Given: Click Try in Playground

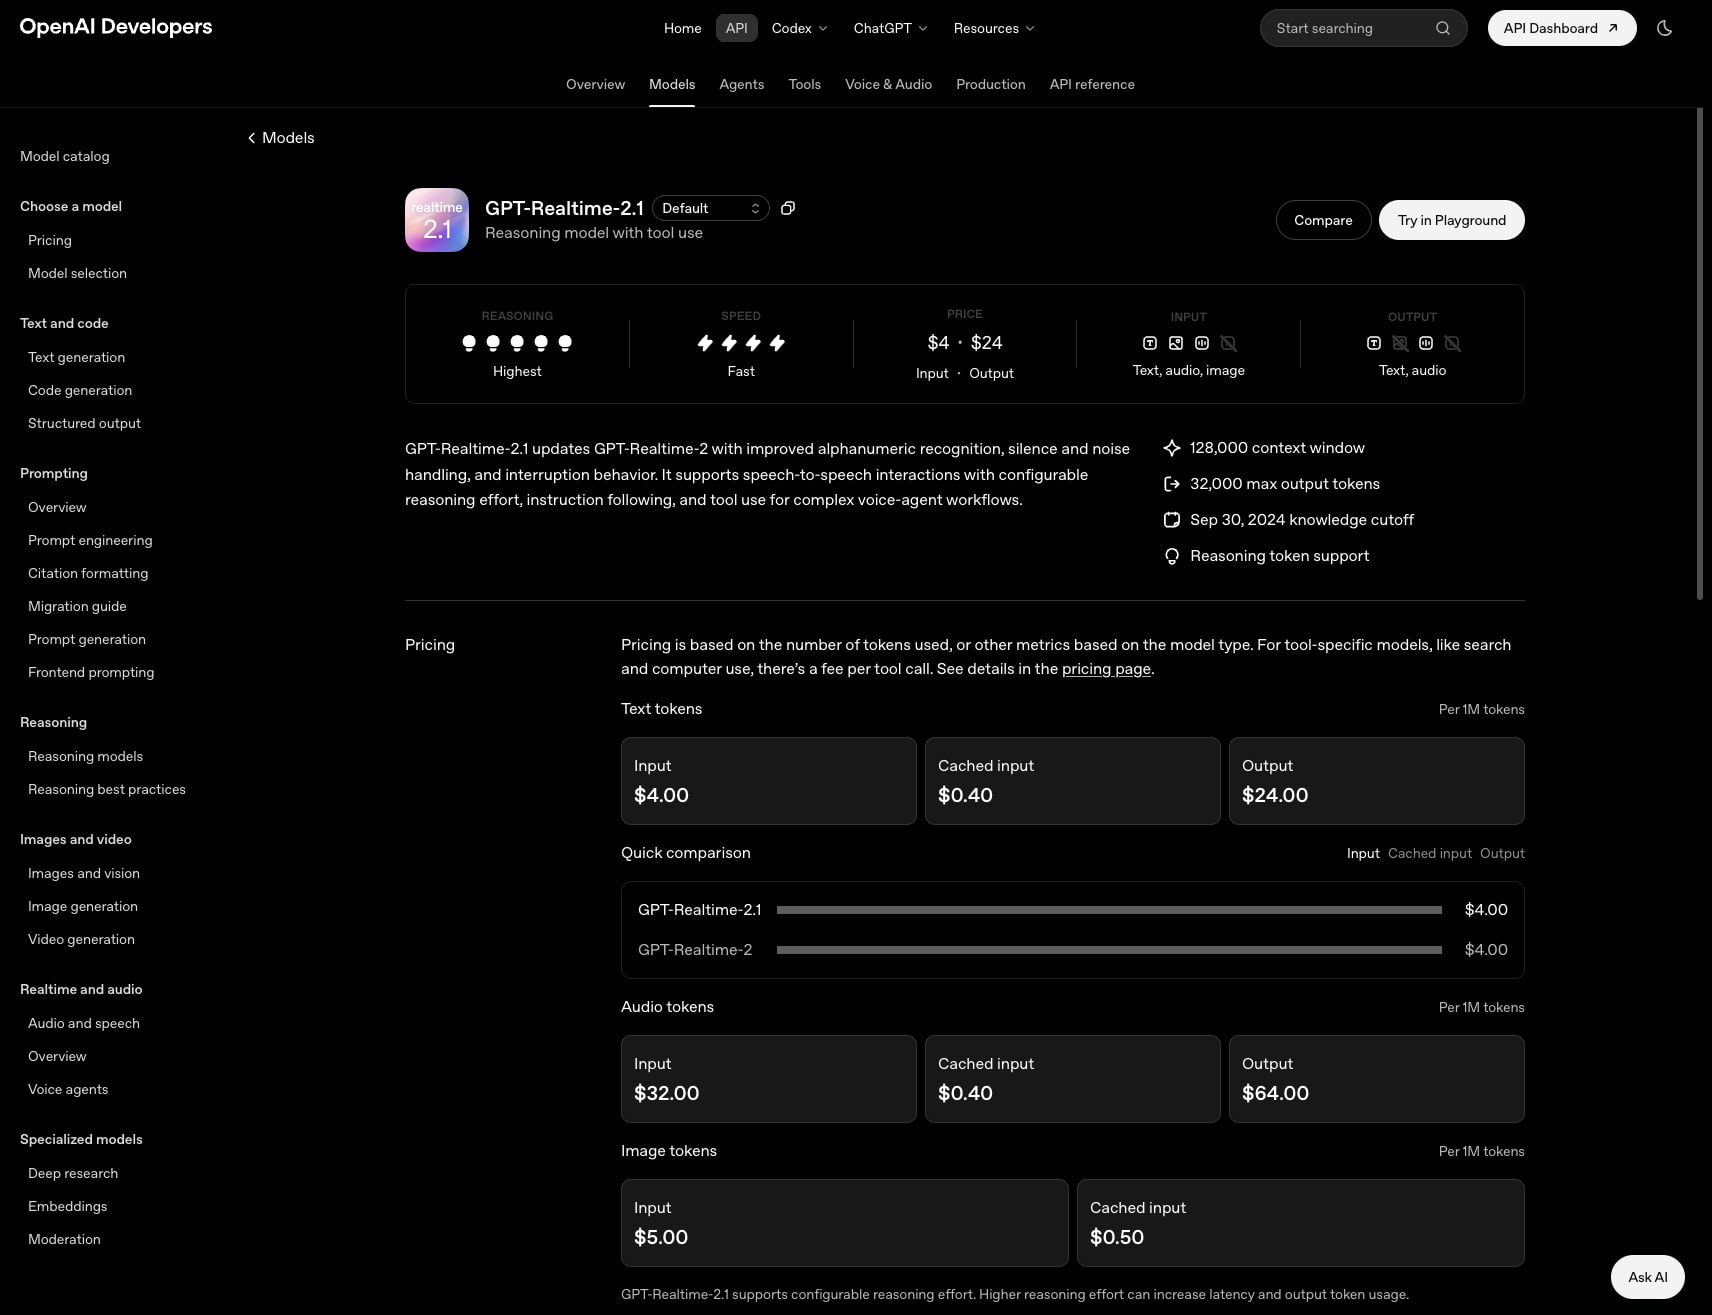Looking at the screenshot, I should click(x=1452, y=220).
